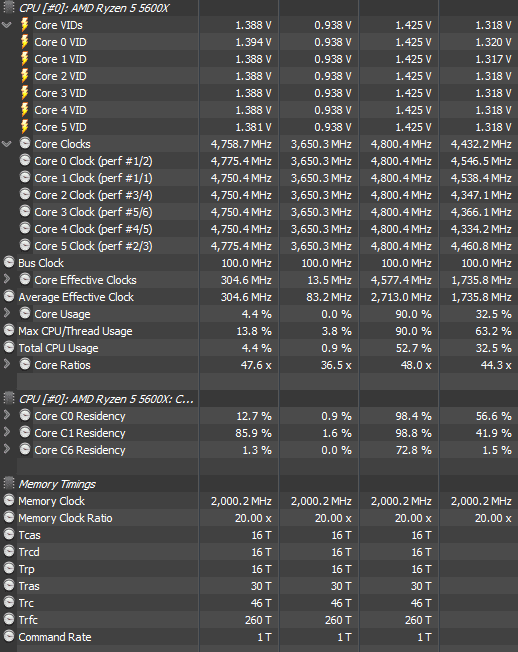The width and height of the screenshot is (518, 652).
Task: Click the 260 T current value of Trfc
Action: [258, 620]
